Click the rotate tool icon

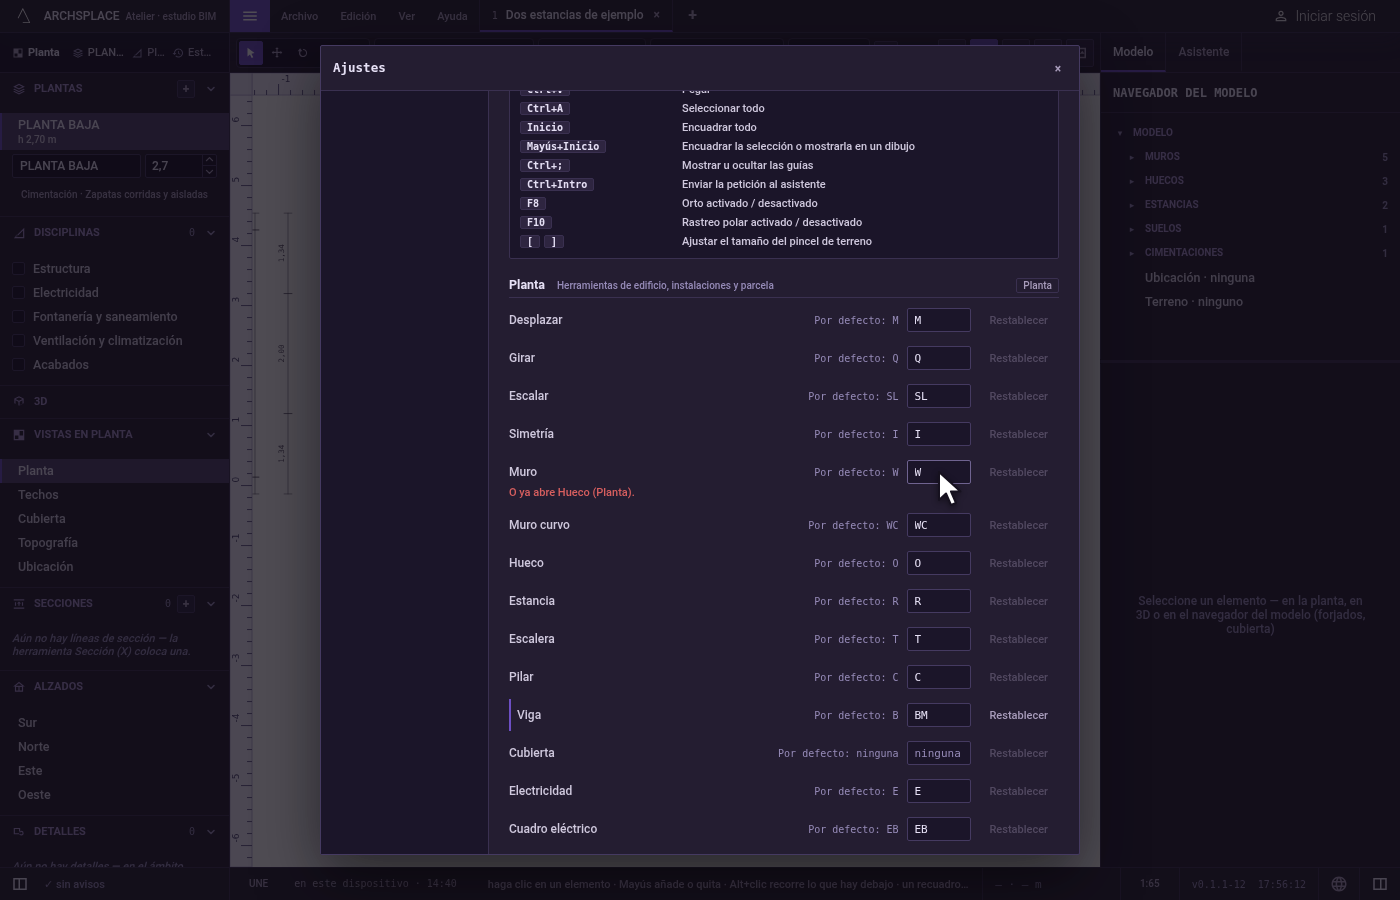point(303,53)
